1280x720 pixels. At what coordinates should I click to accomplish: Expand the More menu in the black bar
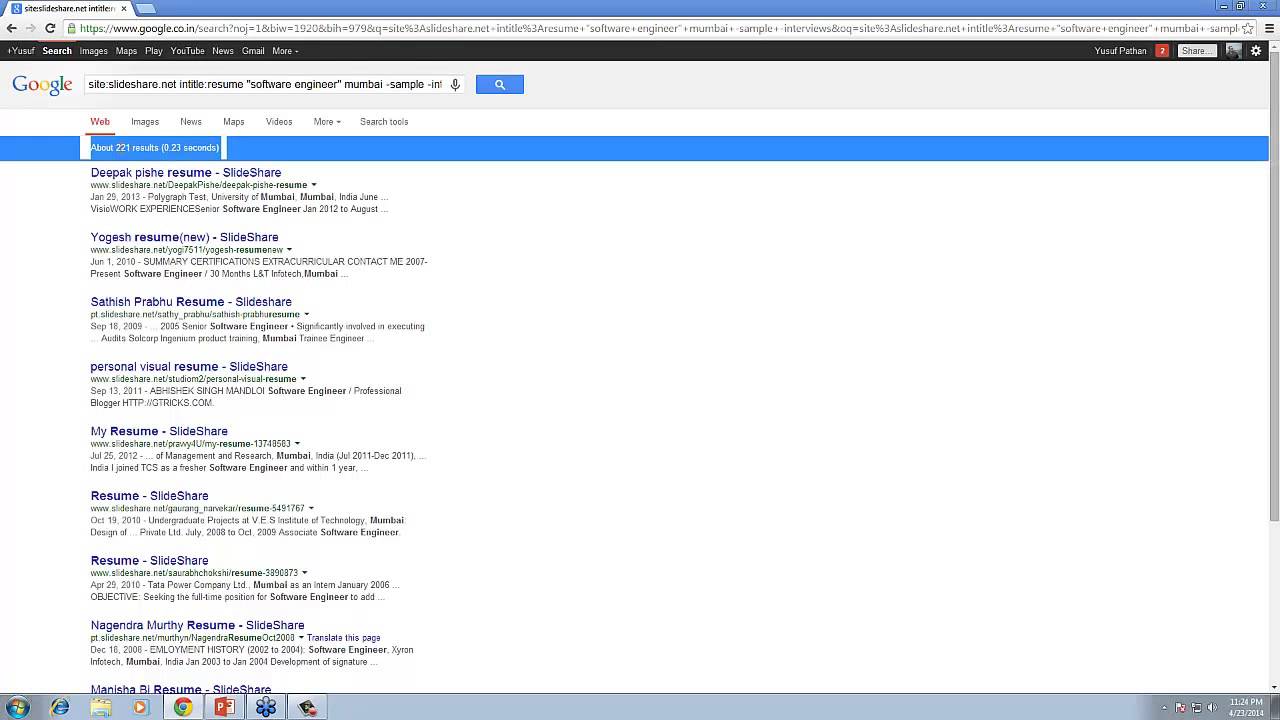(285, 51)
